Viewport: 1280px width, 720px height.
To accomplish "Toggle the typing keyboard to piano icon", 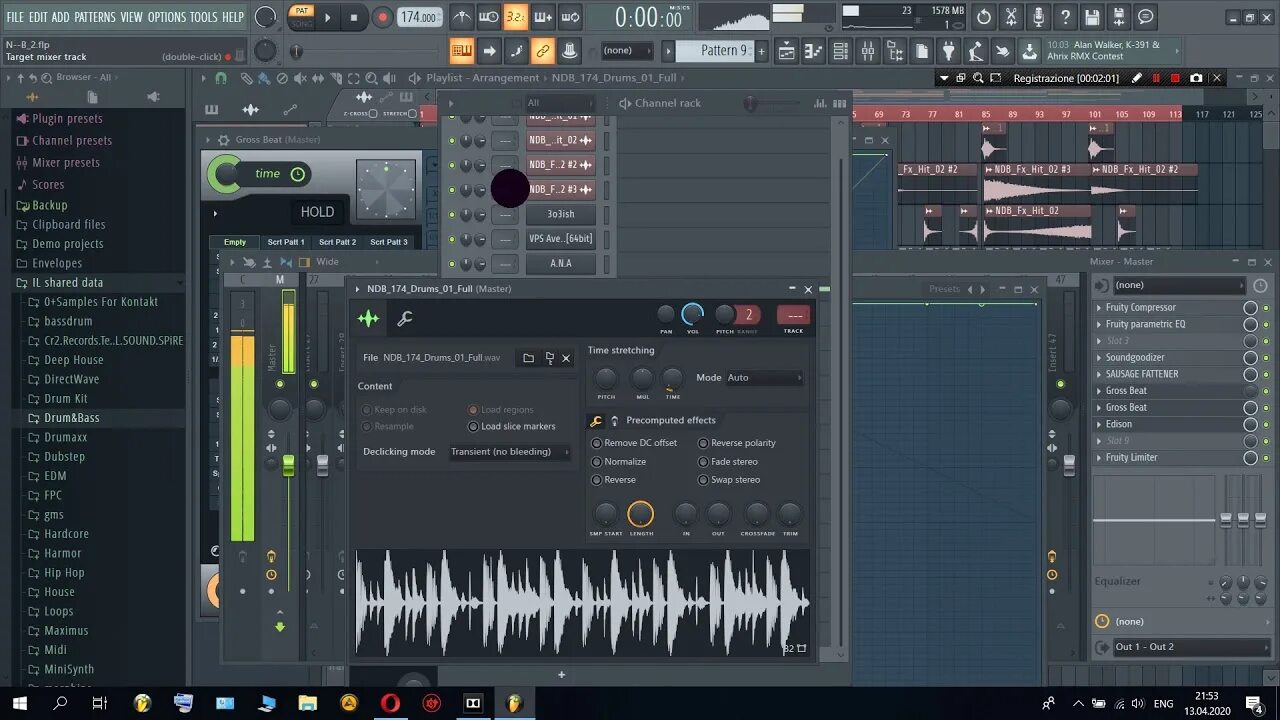I will point(462,51).
